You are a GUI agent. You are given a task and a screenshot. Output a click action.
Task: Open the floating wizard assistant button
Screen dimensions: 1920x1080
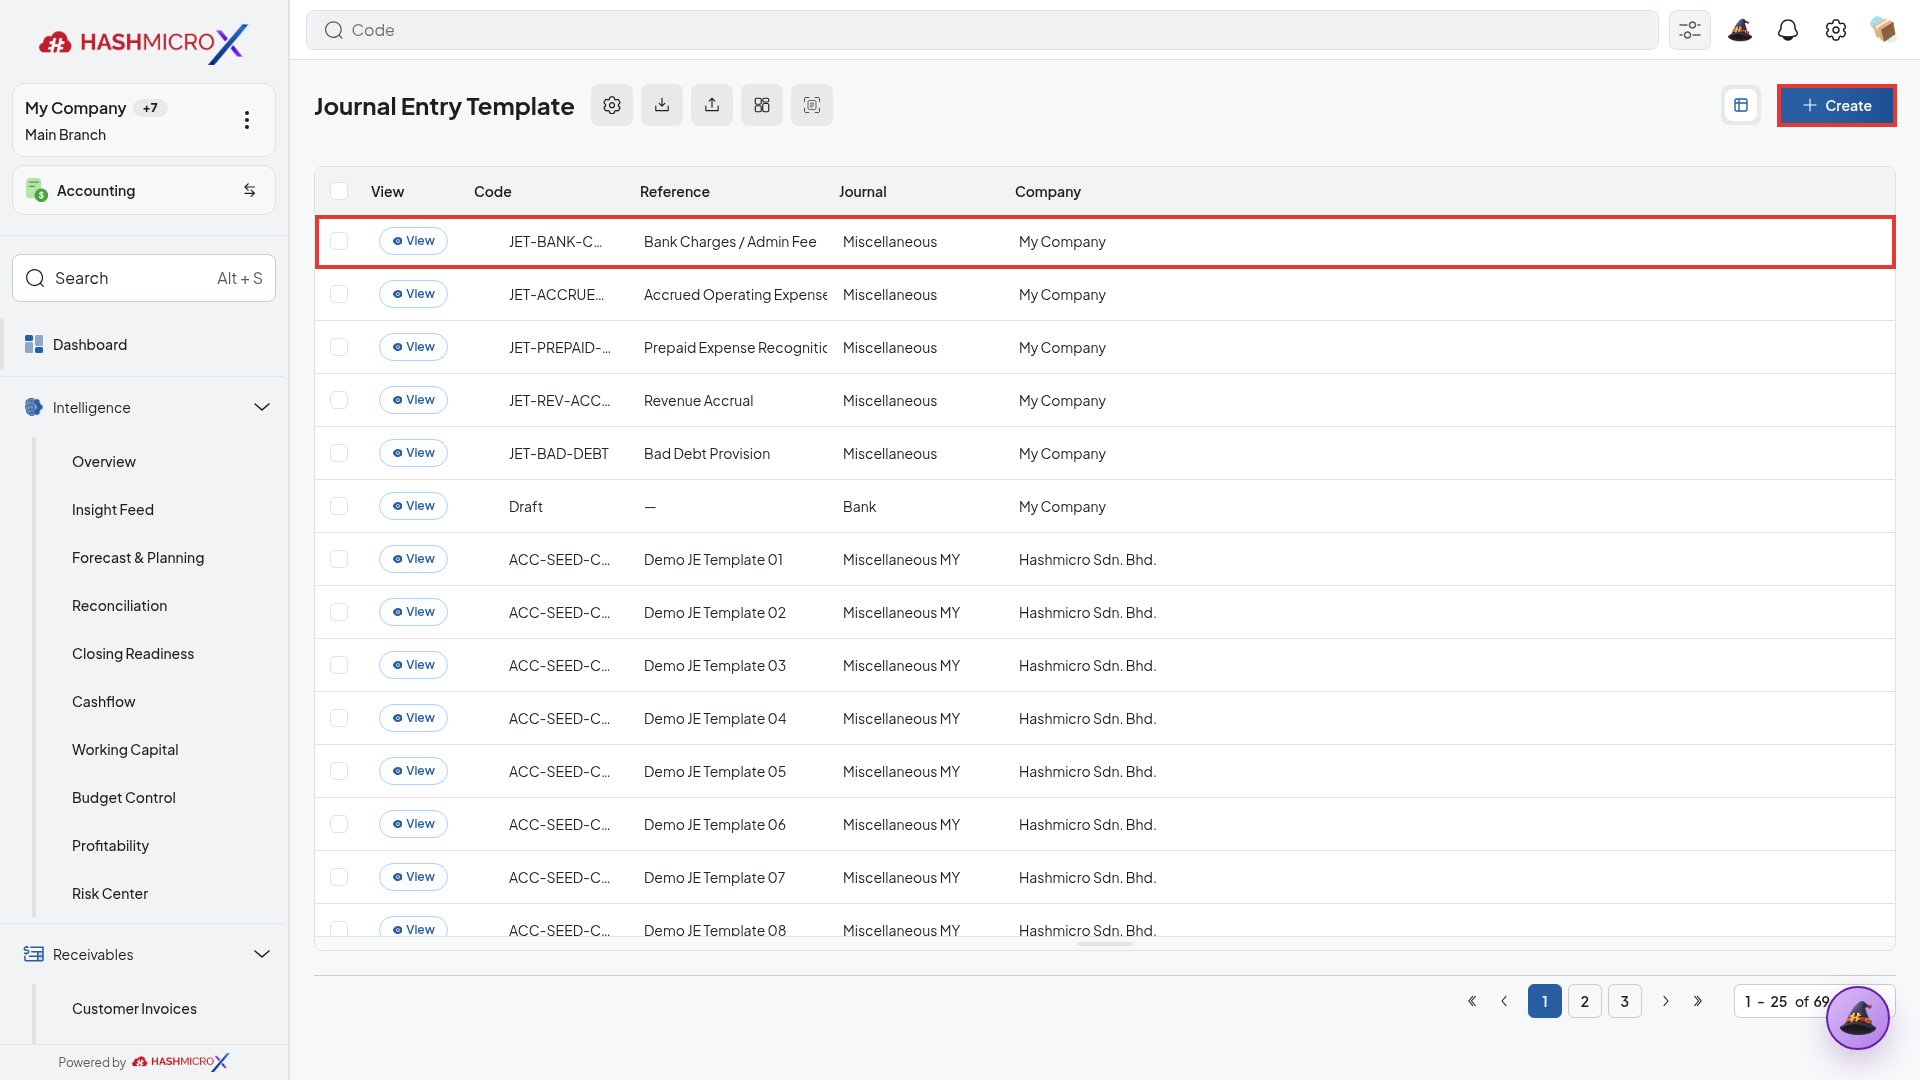(1858, 1018)
